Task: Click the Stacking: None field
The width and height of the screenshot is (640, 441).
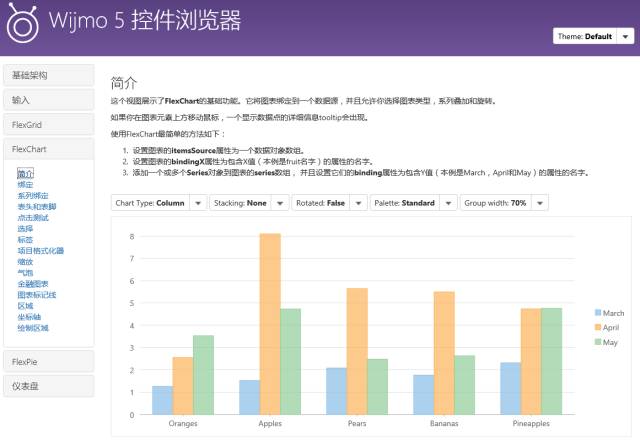Action: (x=240, y=203)
